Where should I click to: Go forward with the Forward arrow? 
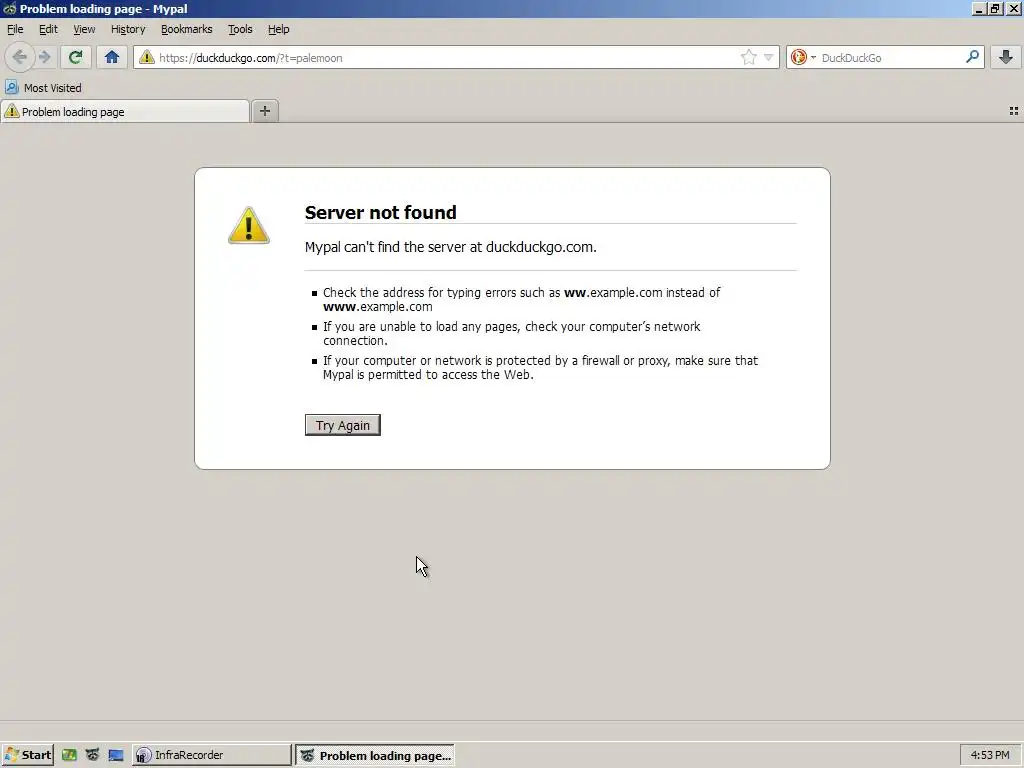click(44, 57)
